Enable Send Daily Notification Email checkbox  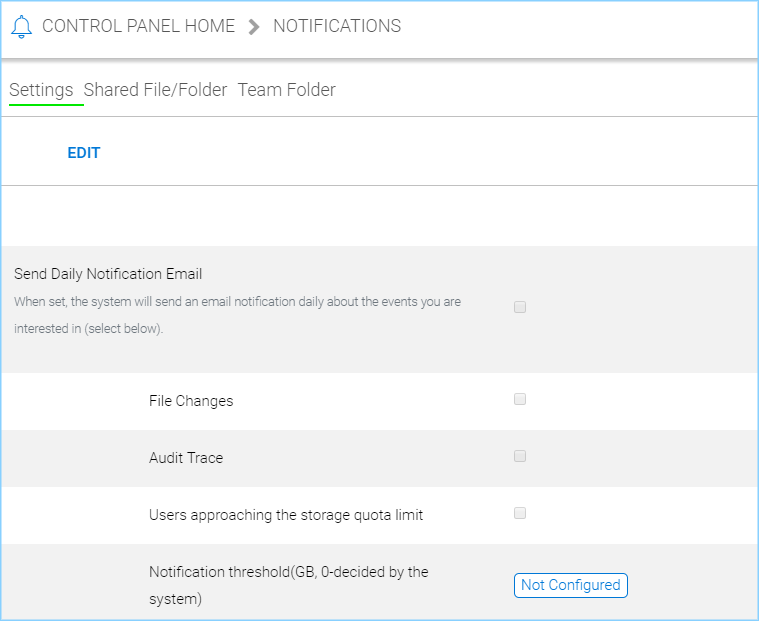point(520,307)
